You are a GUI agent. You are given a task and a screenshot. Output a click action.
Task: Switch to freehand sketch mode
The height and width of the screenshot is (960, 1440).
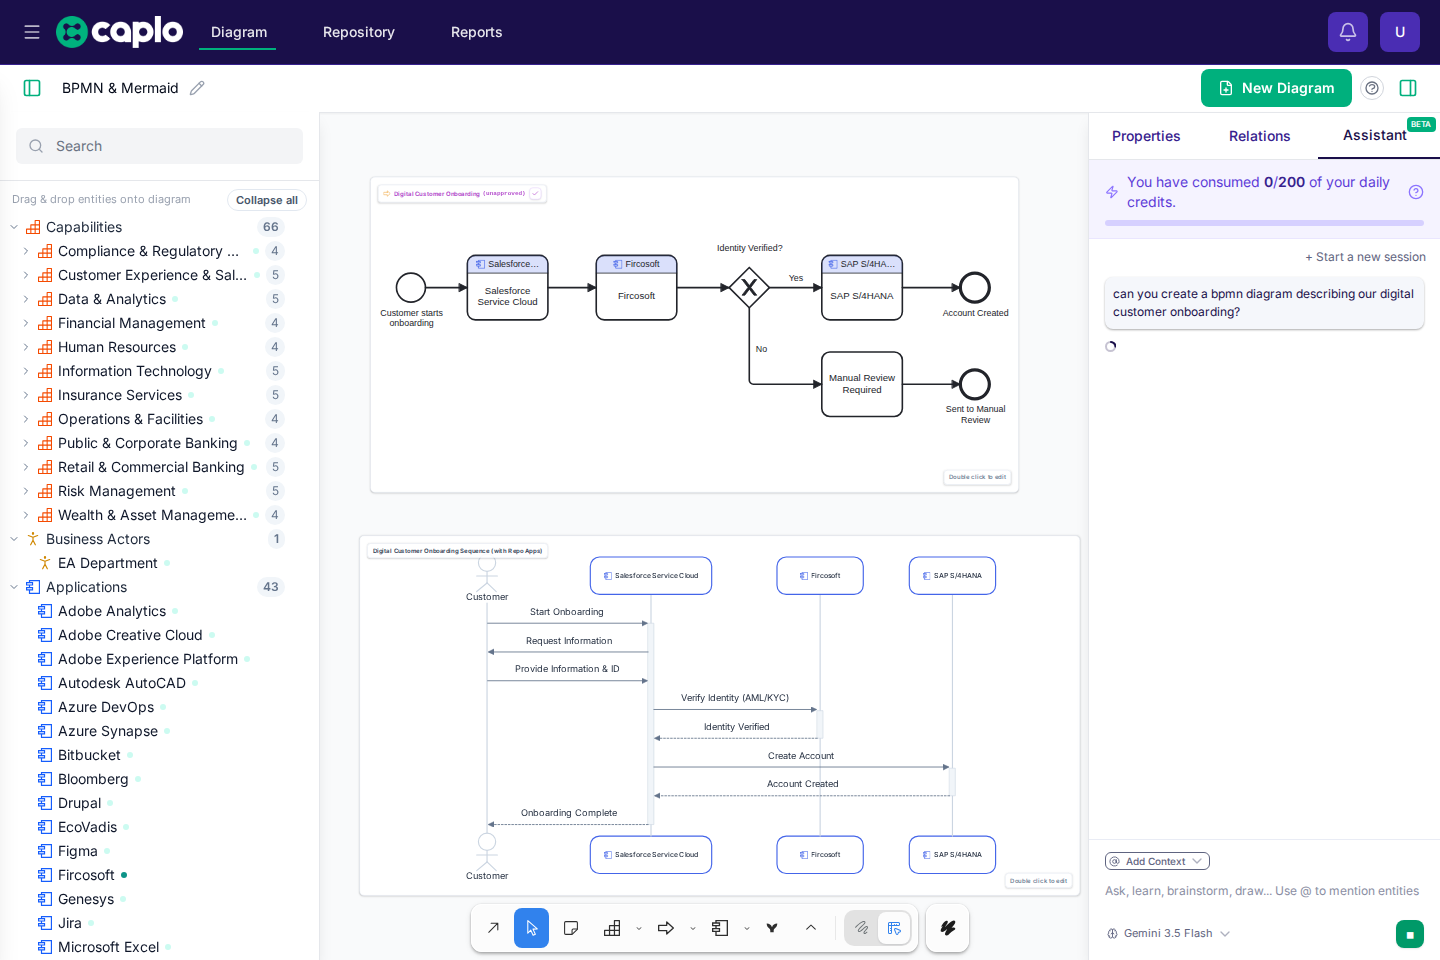tap(862, 928)
